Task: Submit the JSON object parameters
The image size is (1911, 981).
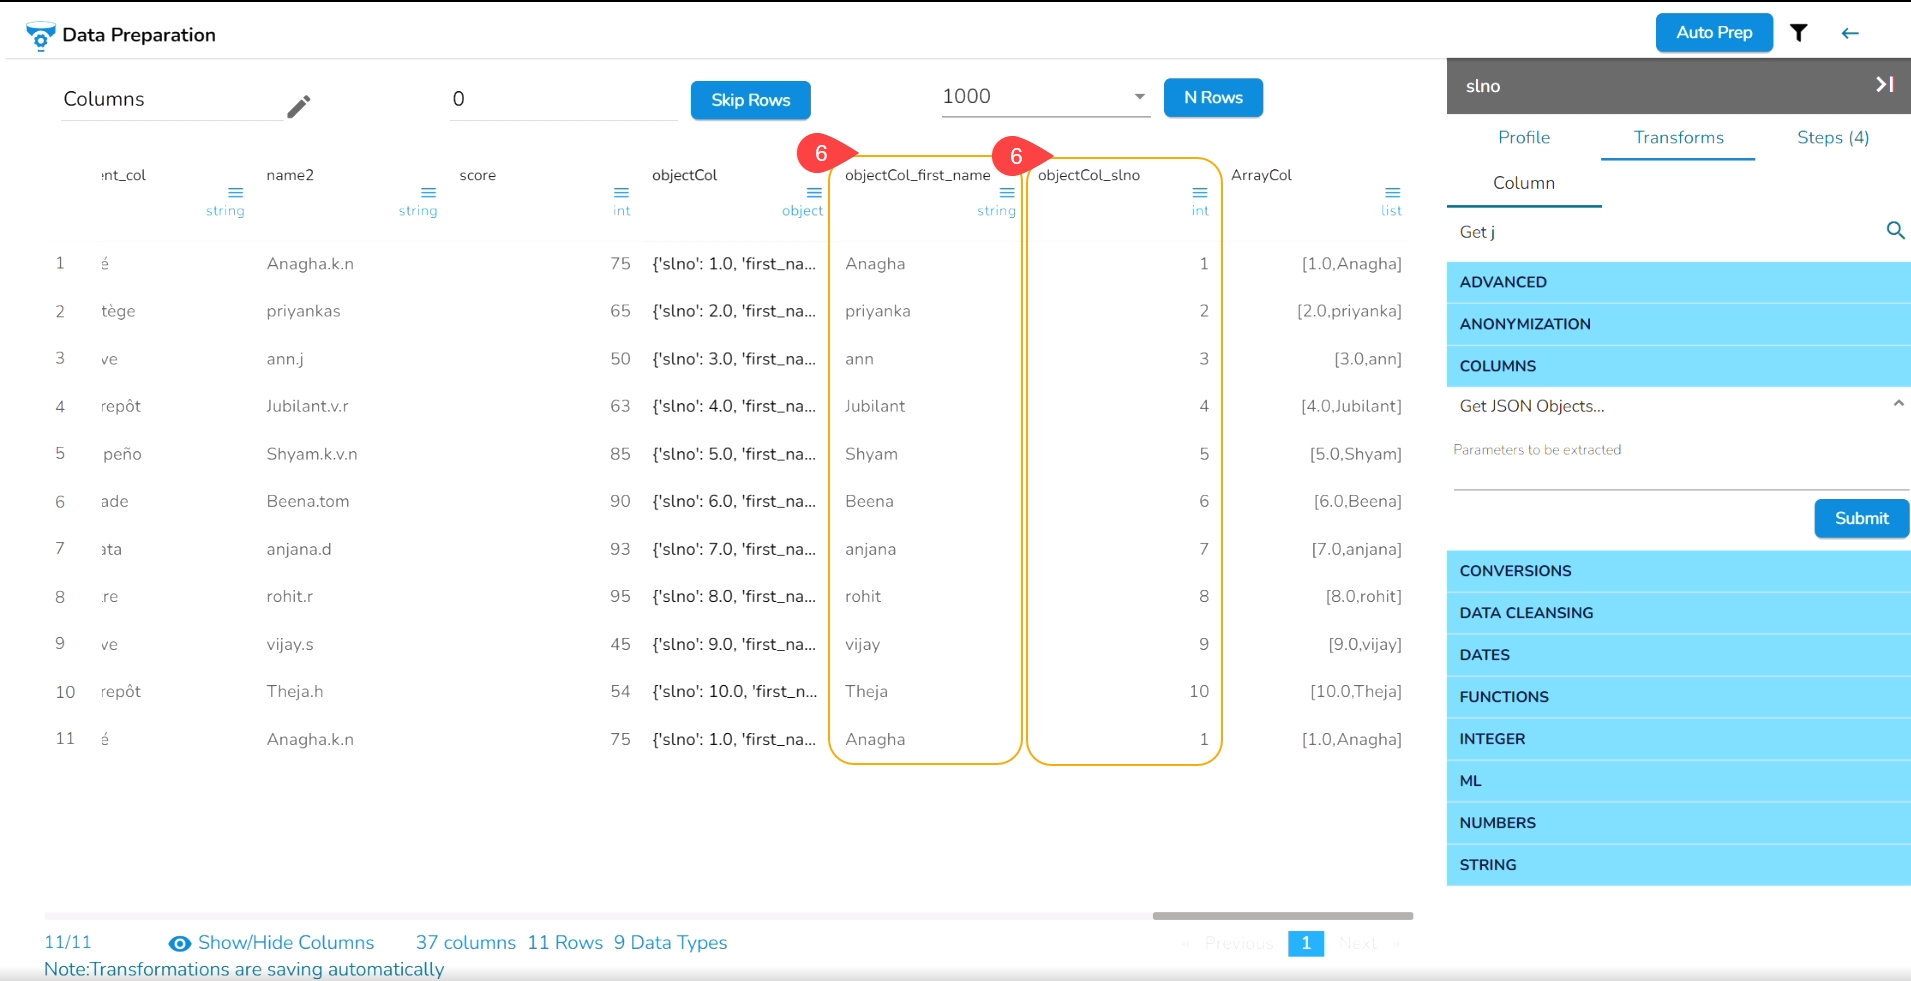Action: point(1861,518)
